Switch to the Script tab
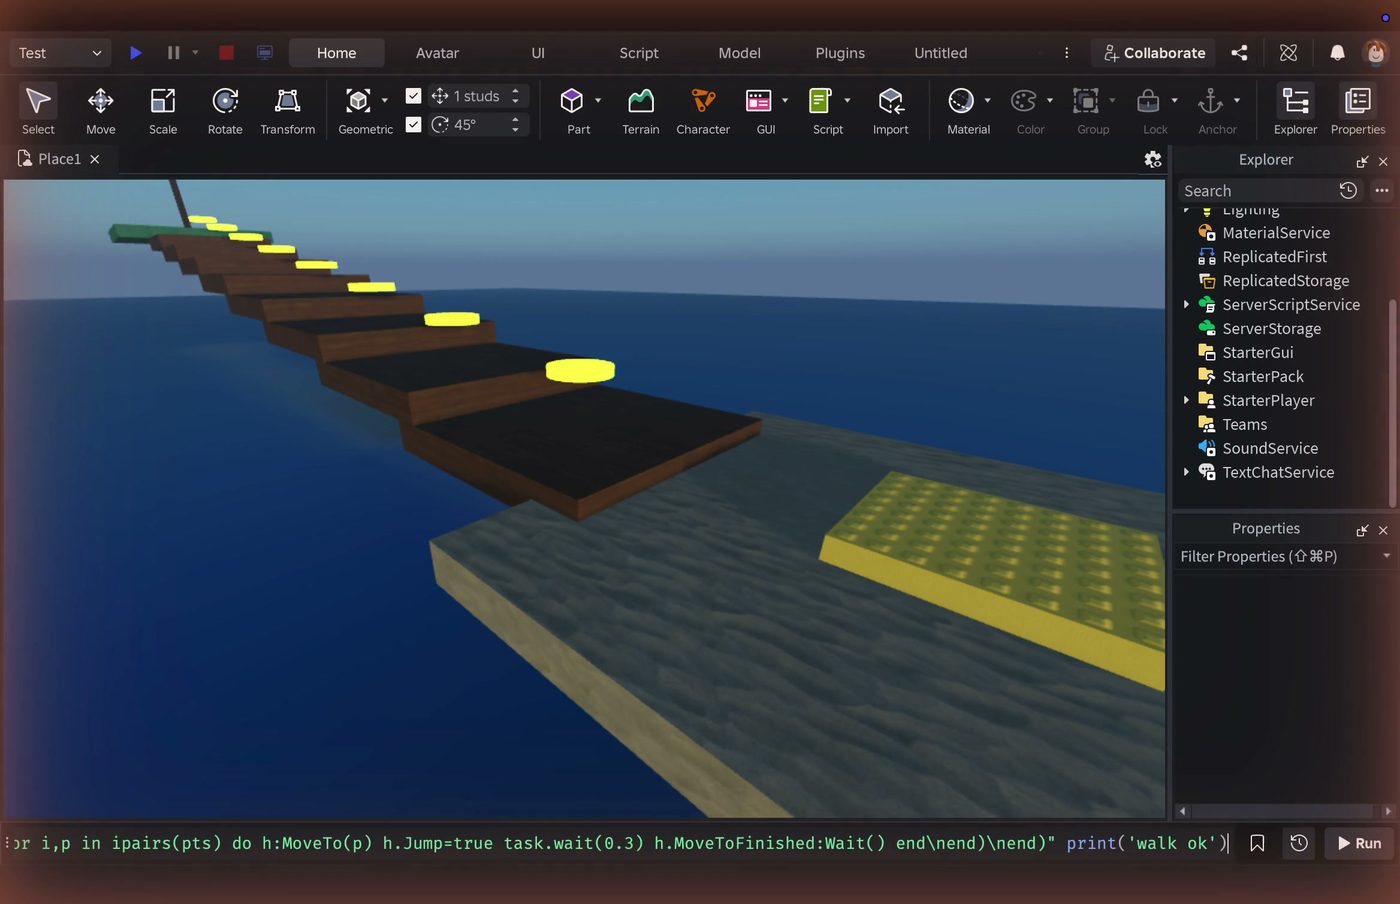Viewport: 1400px width, 904px height. (x=639, y=53)
